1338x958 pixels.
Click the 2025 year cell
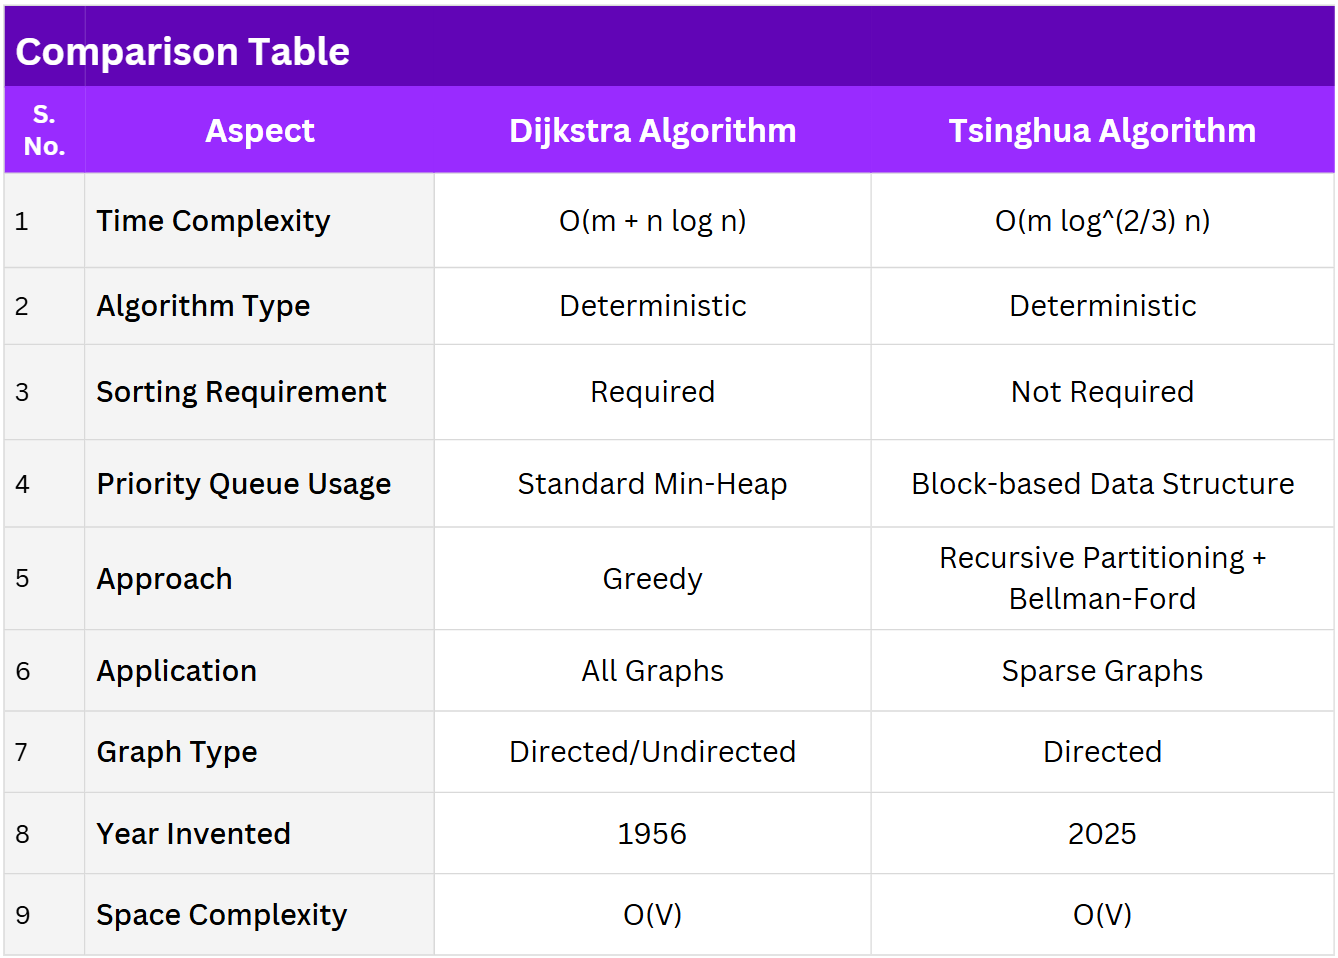pos(1102,834)
